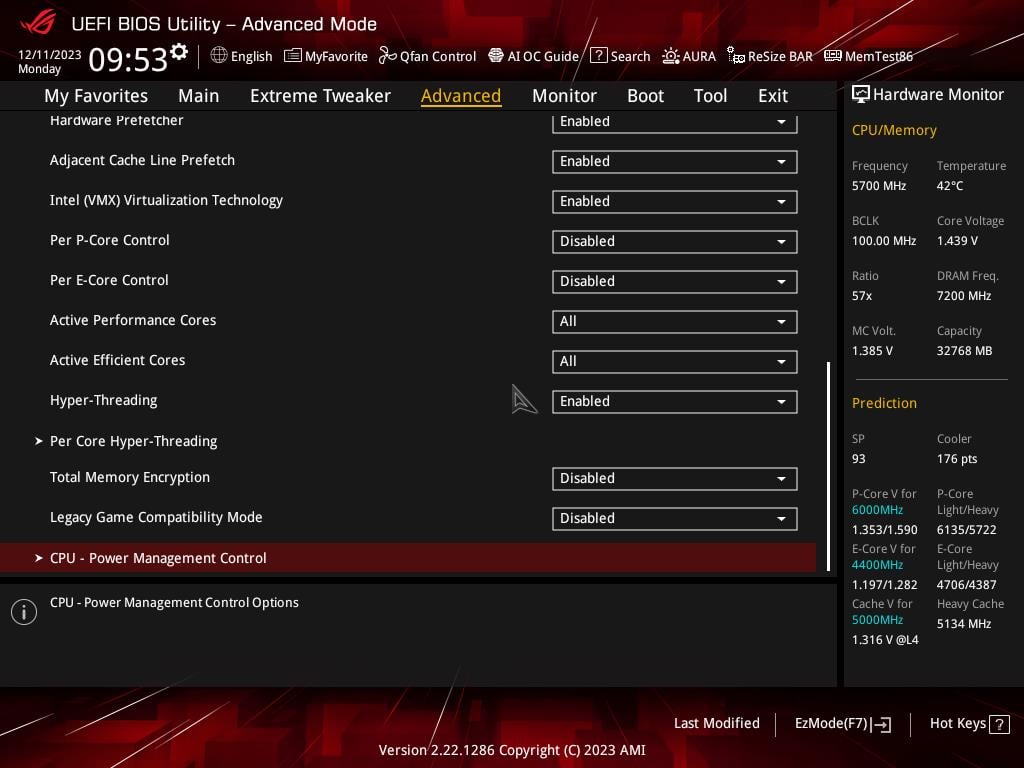Click Hot Keys button

click(x=969, y=724)
